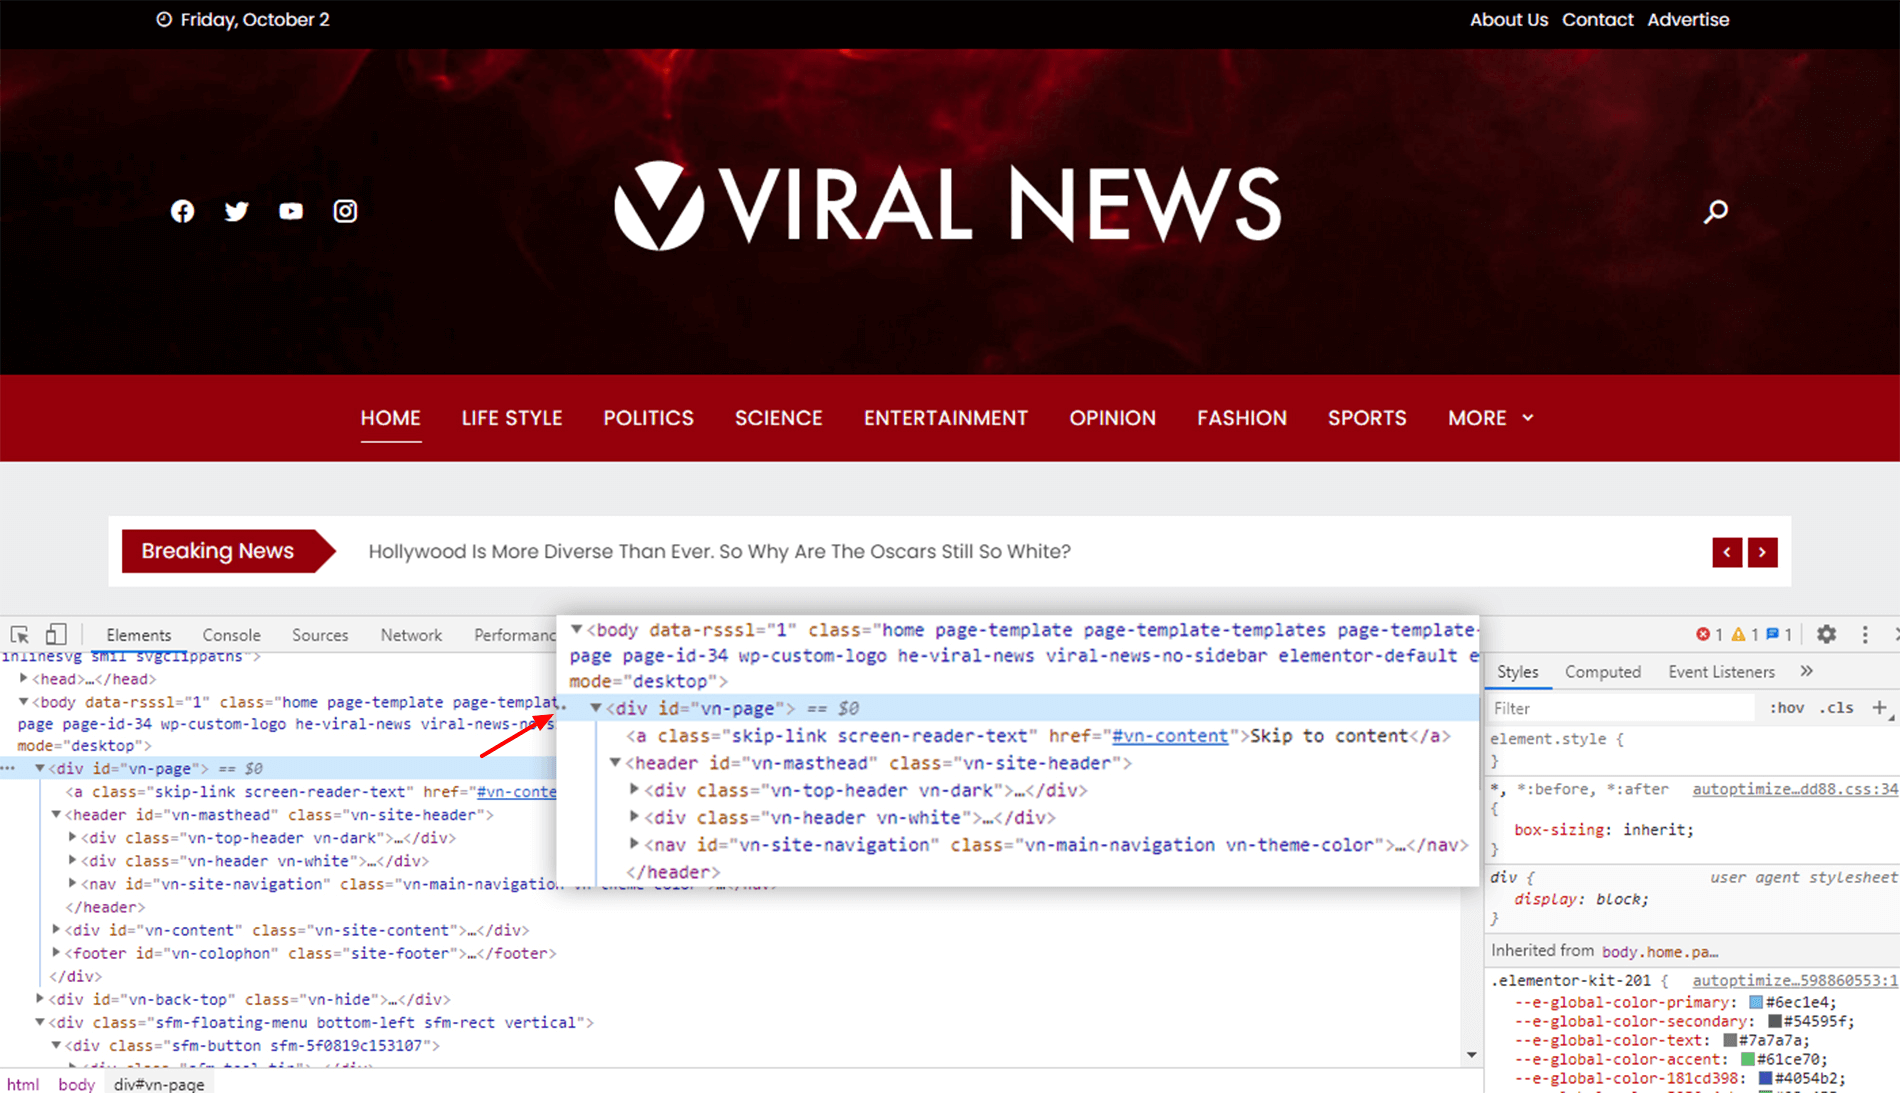The width and height of the screenshot is (1900, 1093).
Task: Switch to the Console tab
Action: coord(231,635)
